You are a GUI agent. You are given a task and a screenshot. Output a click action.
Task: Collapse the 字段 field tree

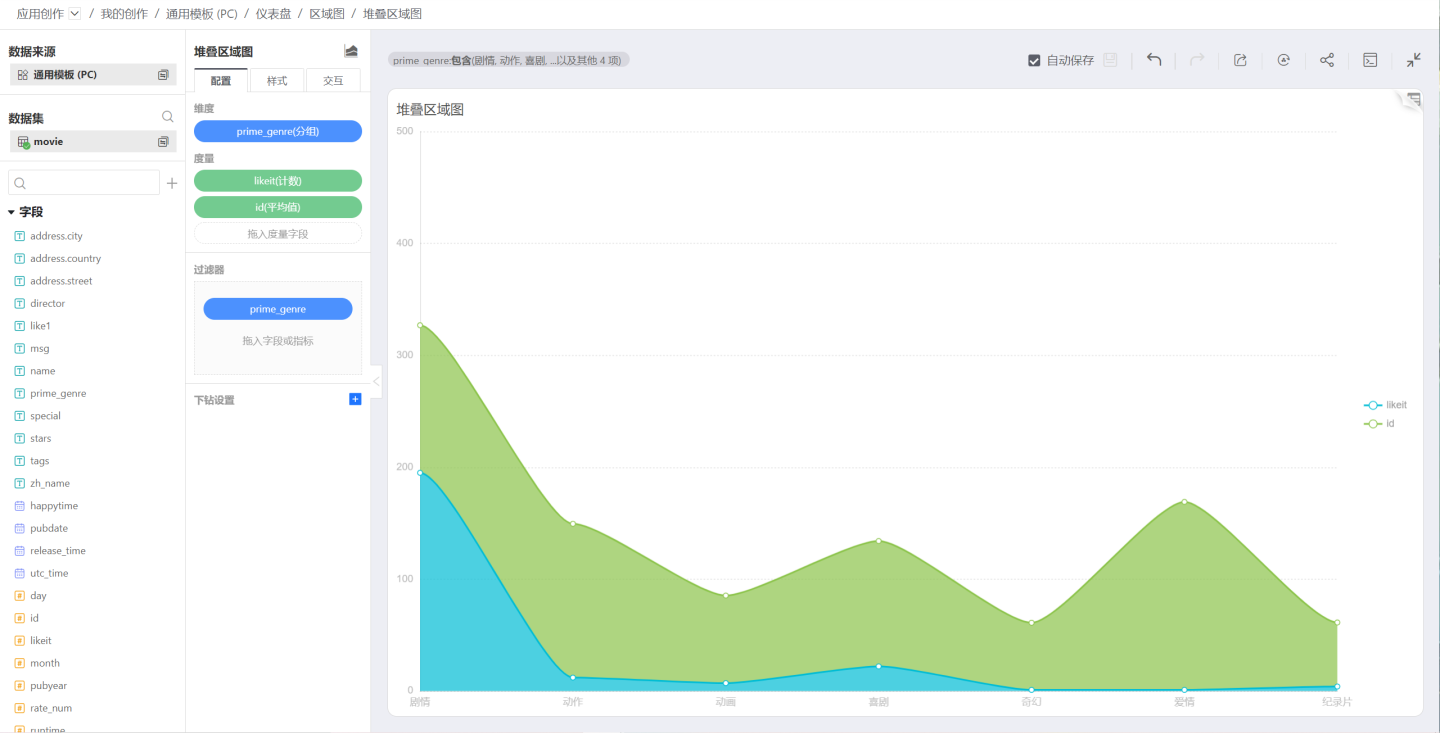coord(11,212)
